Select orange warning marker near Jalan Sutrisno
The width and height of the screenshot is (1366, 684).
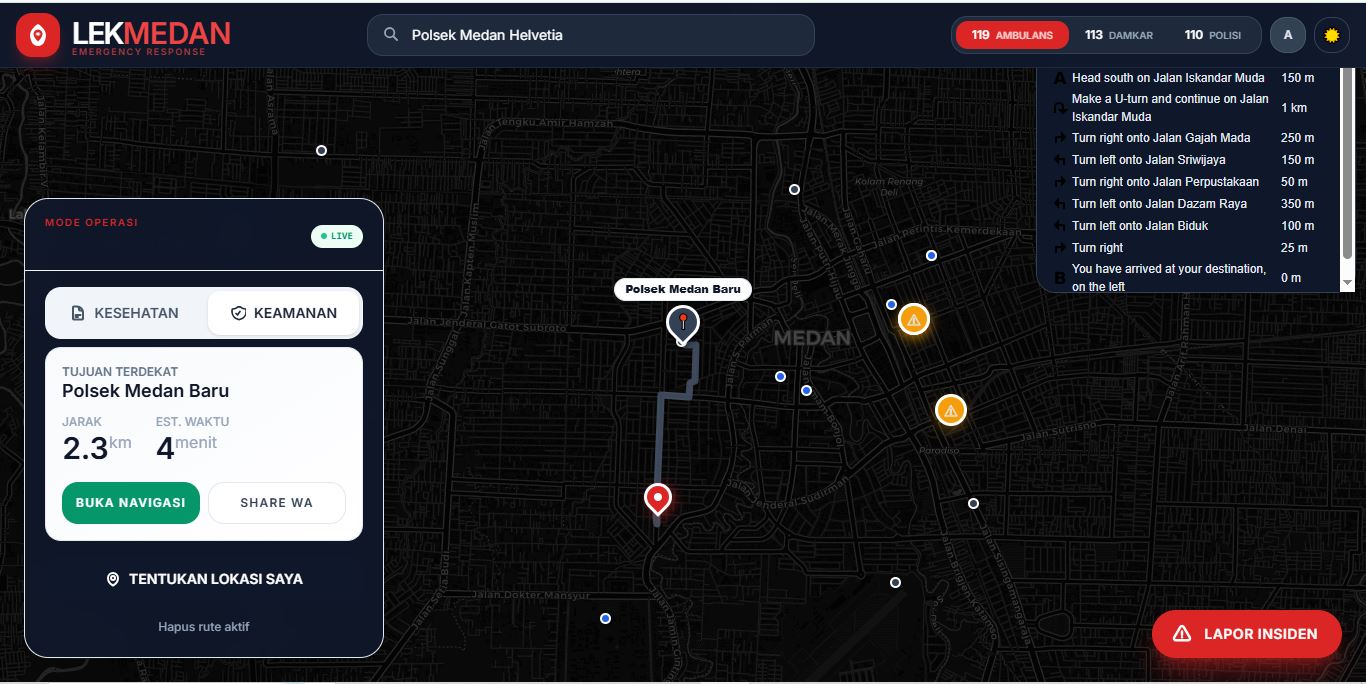tap(950, 410)
